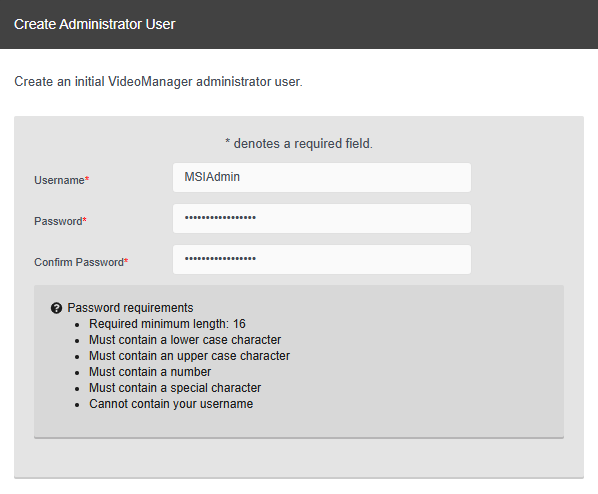The height and width of the screenshot is (494, 598).
Task: Click the 'denotes a required field' note
Action: [x=299, y=143]
